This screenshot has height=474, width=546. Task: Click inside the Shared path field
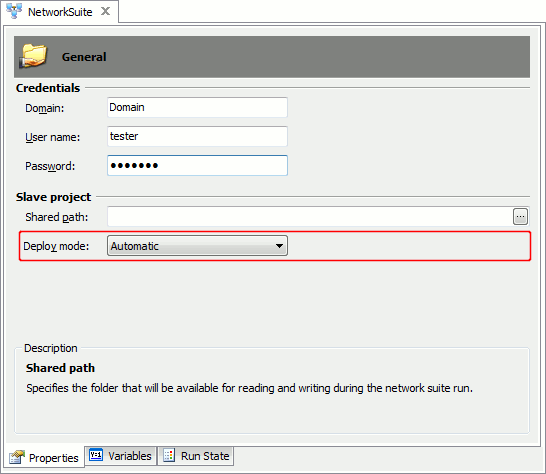(x=310, y=217)
